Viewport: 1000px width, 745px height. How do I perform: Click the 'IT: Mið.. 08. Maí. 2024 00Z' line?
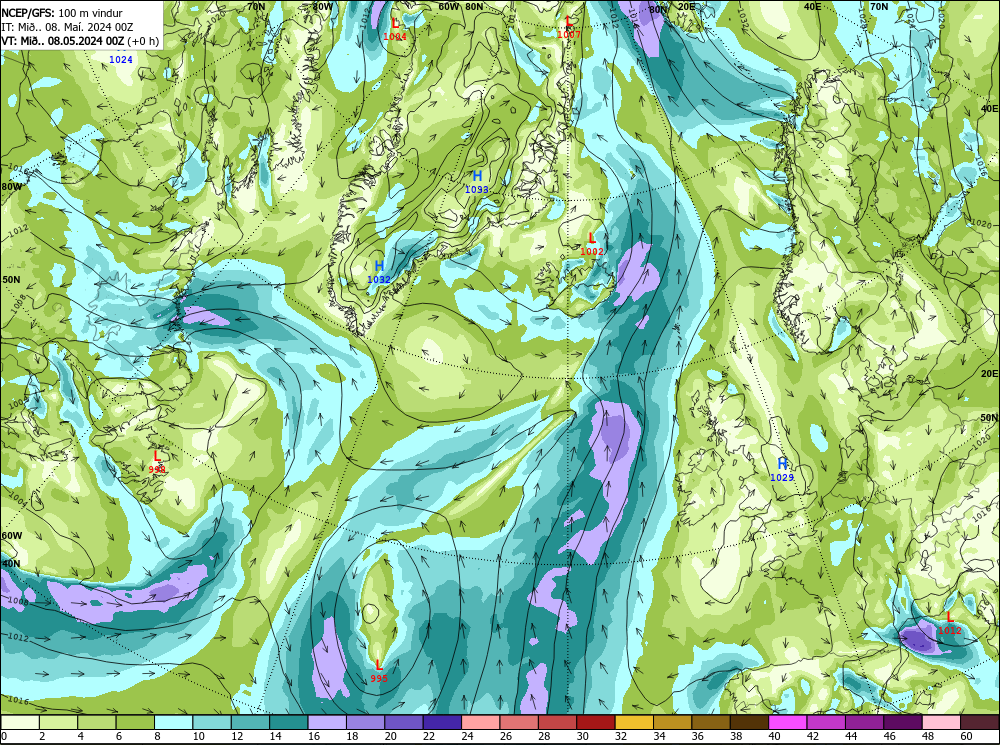(x=67, y=27)
